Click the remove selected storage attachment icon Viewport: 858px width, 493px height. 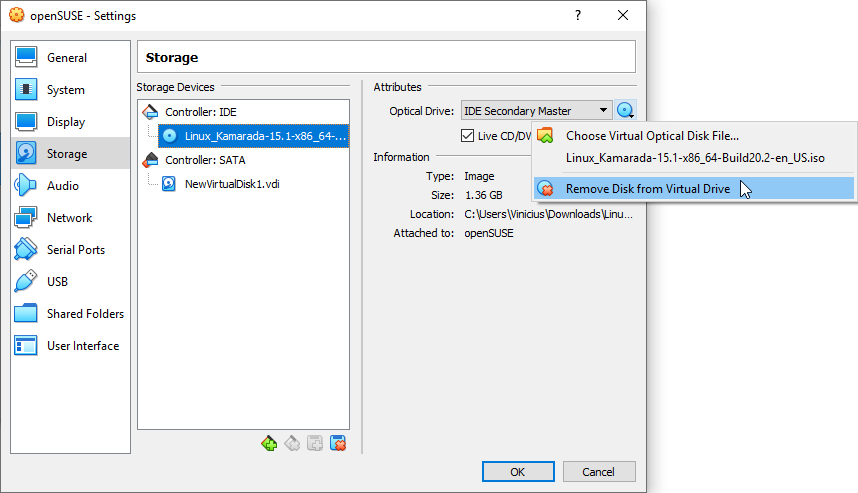(x=338, y=443)
